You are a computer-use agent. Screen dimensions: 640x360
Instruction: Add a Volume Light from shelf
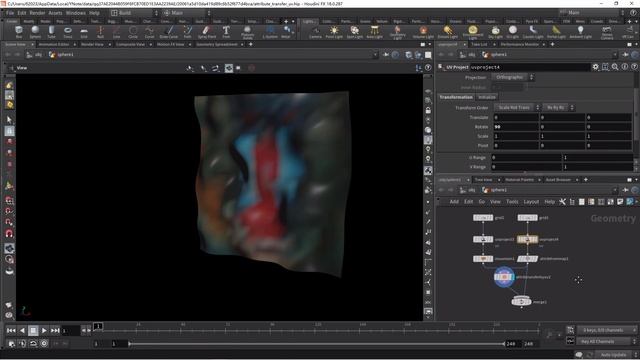(423, 31)
